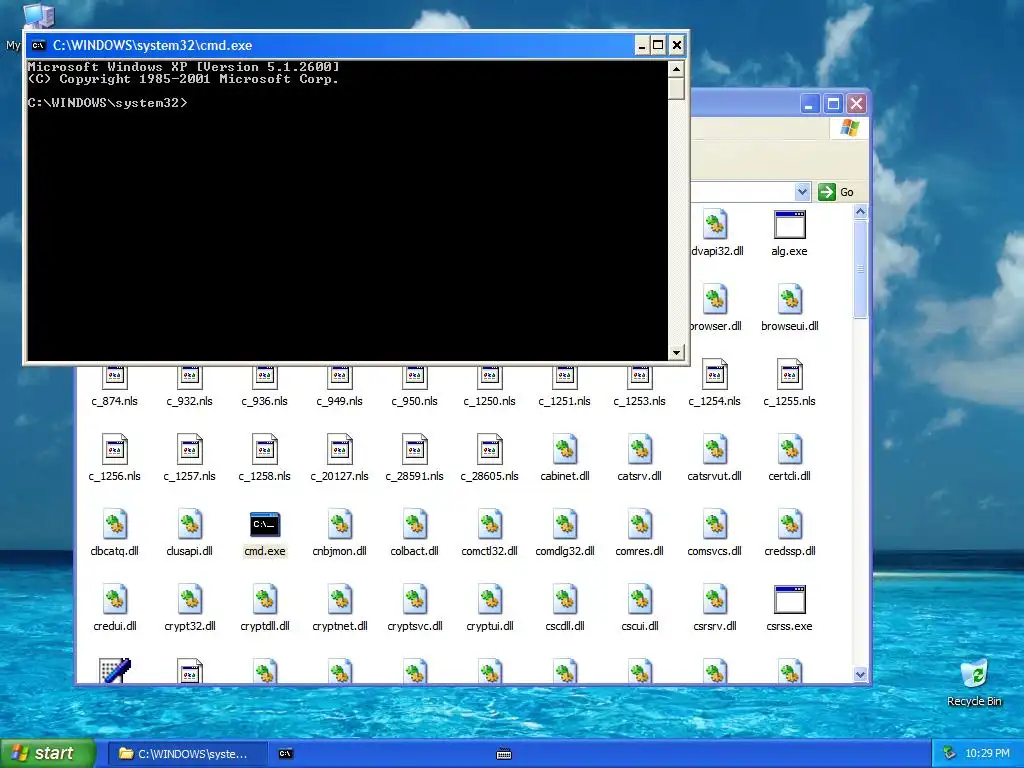This screenshot has height=768, width=1024.
Task: Select the cnbjmon.dll file icon
Action: pos(340,524)
